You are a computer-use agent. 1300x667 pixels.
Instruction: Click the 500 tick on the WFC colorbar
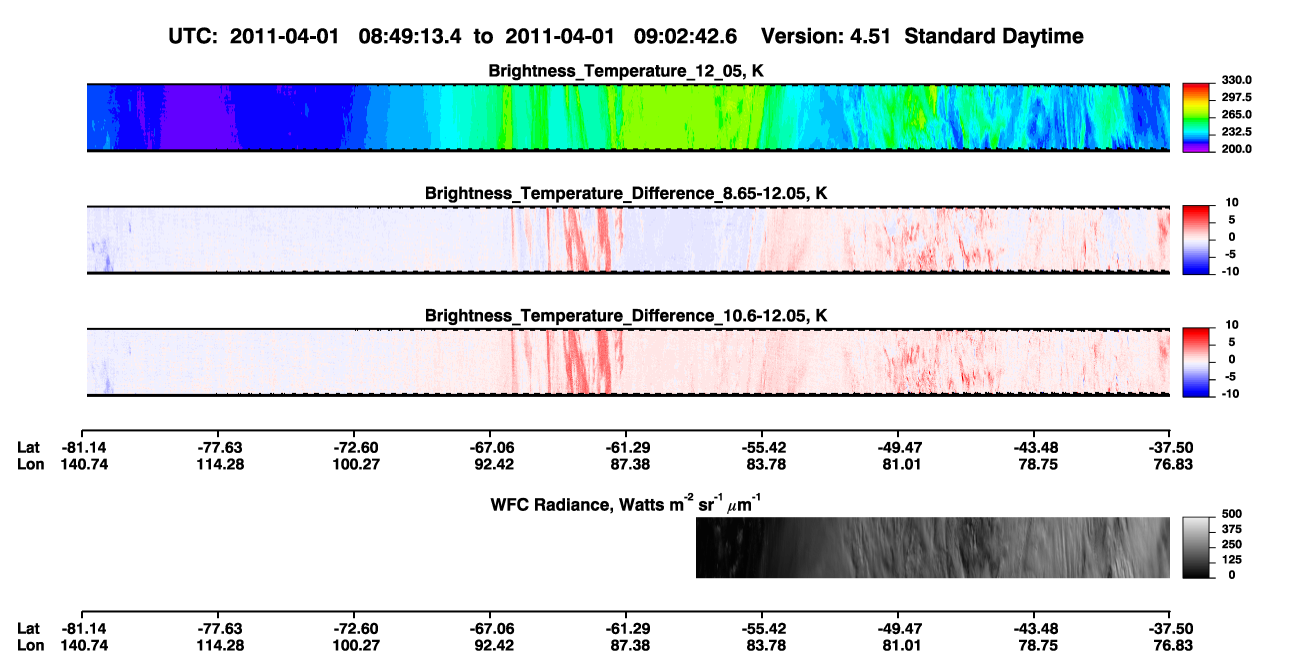point(1230,514)
